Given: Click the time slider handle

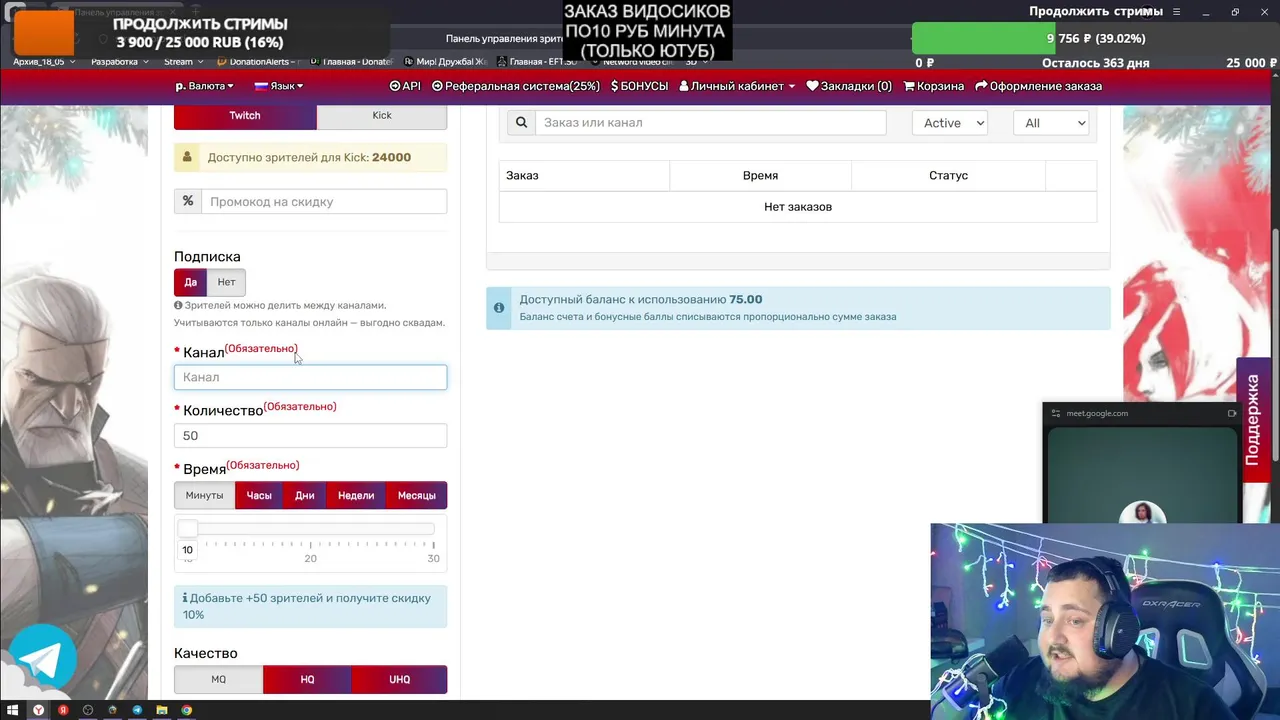Looking at the screenshot, I should tap(187, 529).
